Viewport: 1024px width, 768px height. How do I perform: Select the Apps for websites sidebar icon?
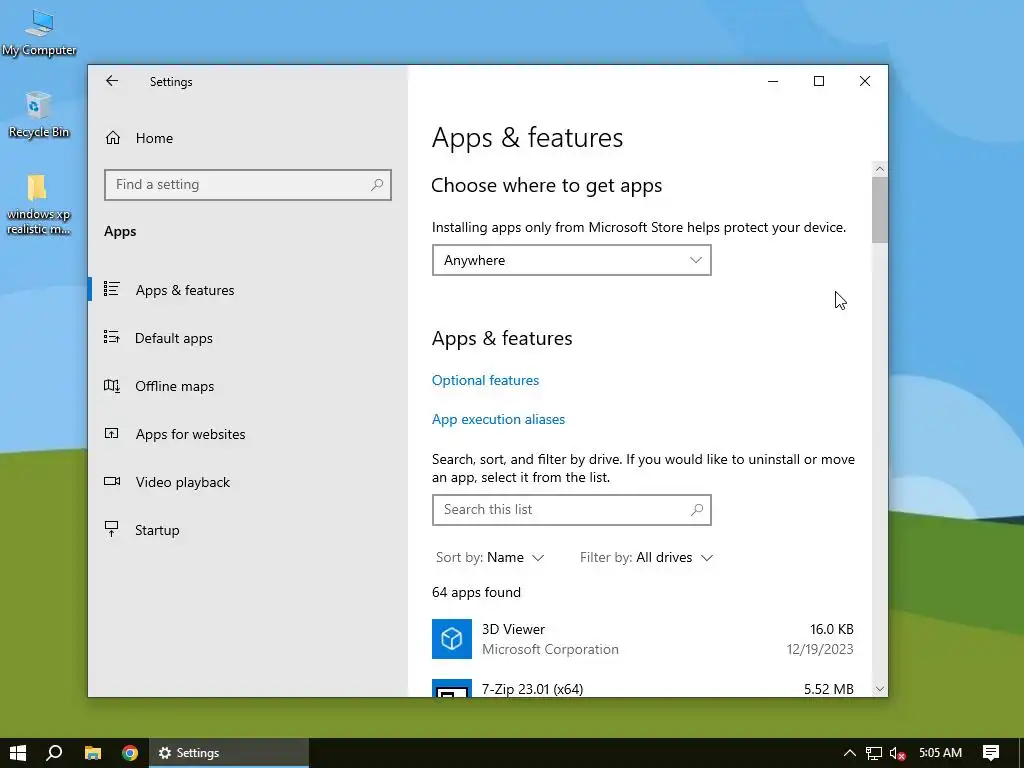click(x=112, y=433)
